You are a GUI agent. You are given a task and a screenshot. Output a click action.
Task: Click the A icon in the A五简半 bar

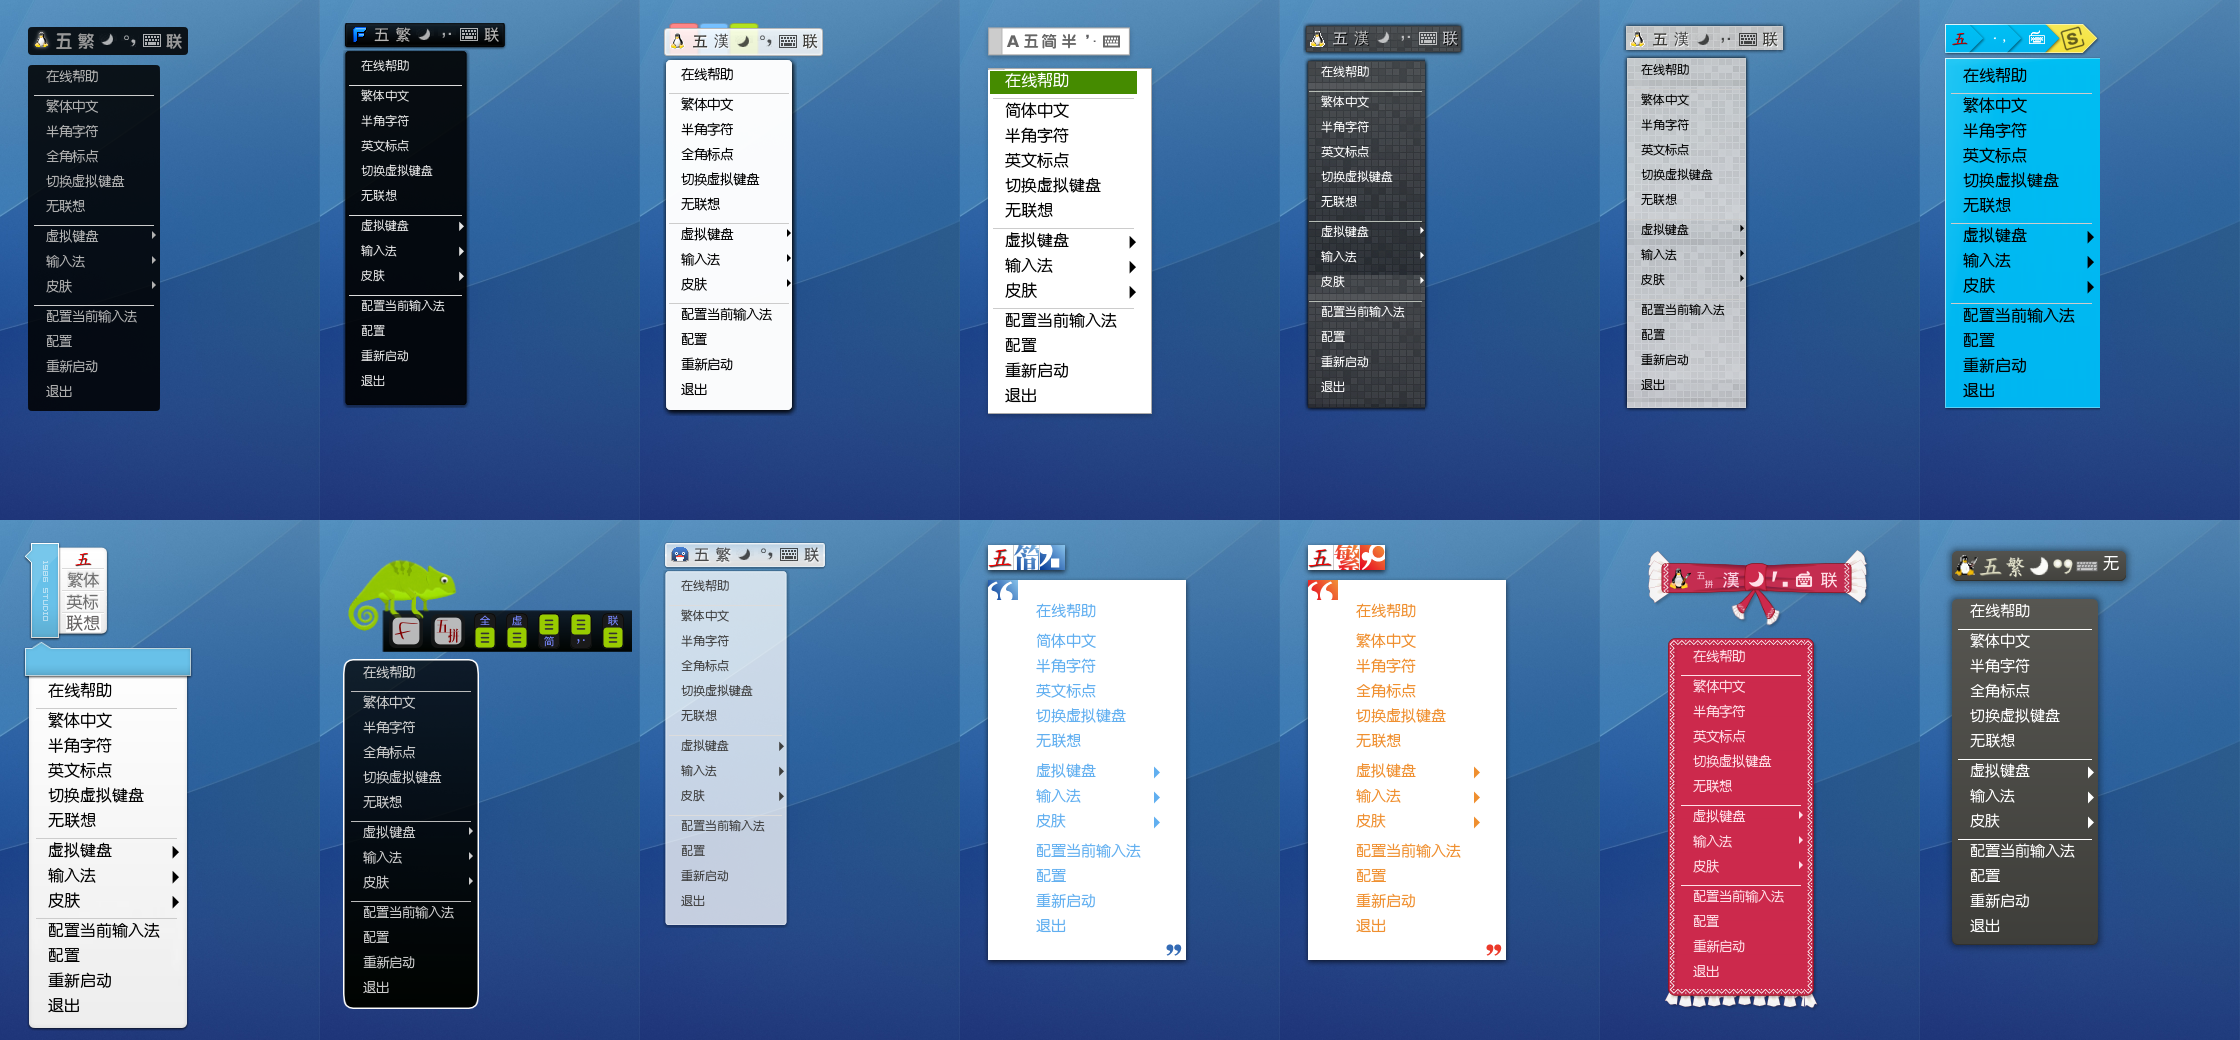pos(1012,41)
